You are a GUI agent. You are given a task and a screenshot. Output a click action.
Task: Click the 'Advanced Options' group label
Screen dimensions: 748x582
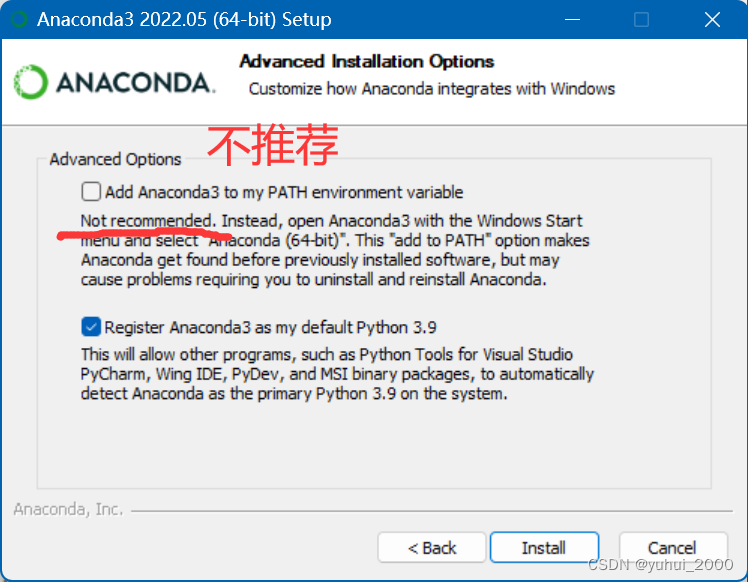tap(115, 159)
